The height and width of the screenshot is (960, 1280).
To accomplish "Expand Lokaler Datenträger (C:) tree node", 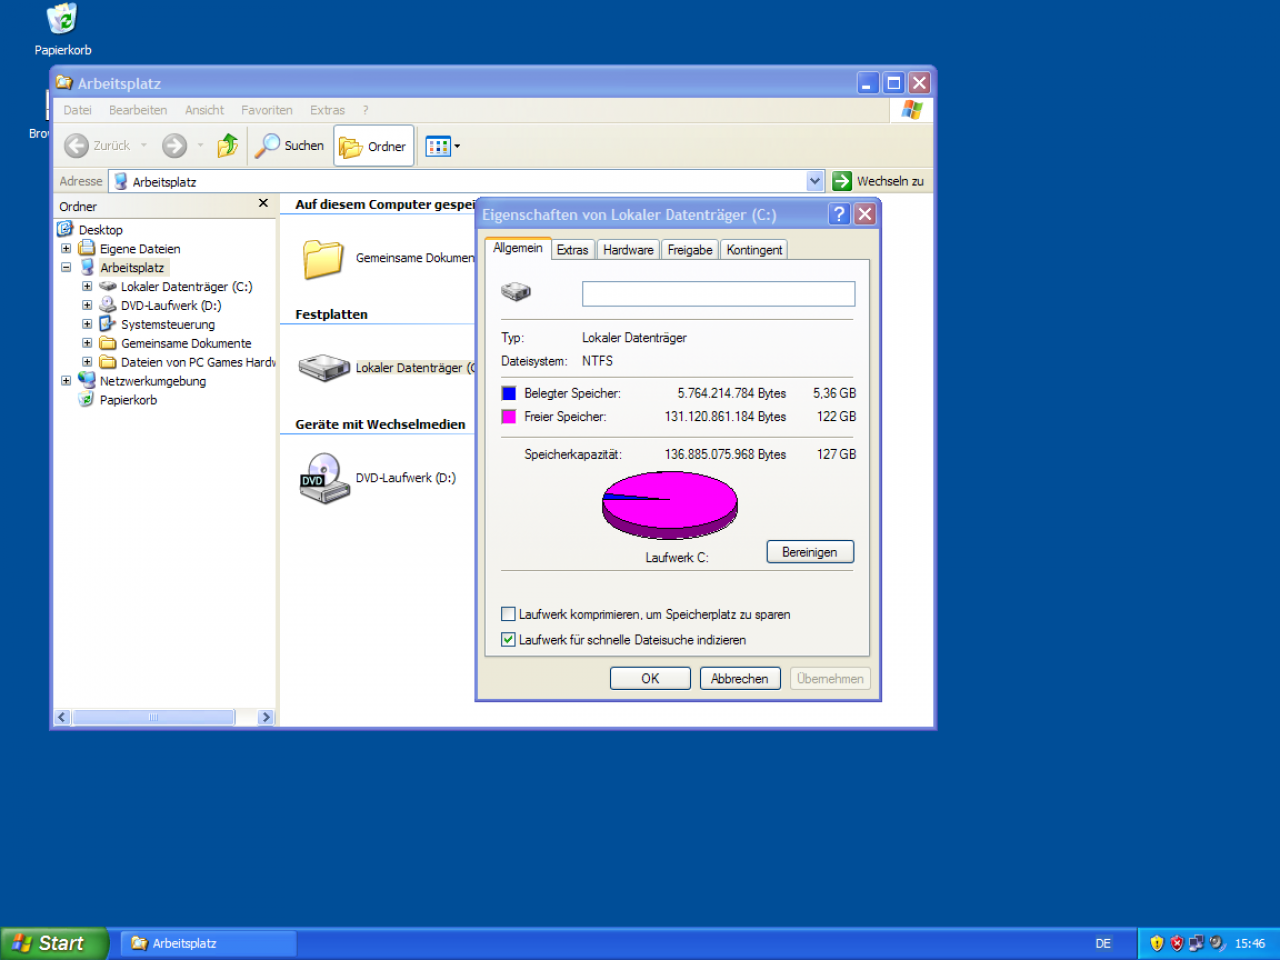I will (87, 287).
